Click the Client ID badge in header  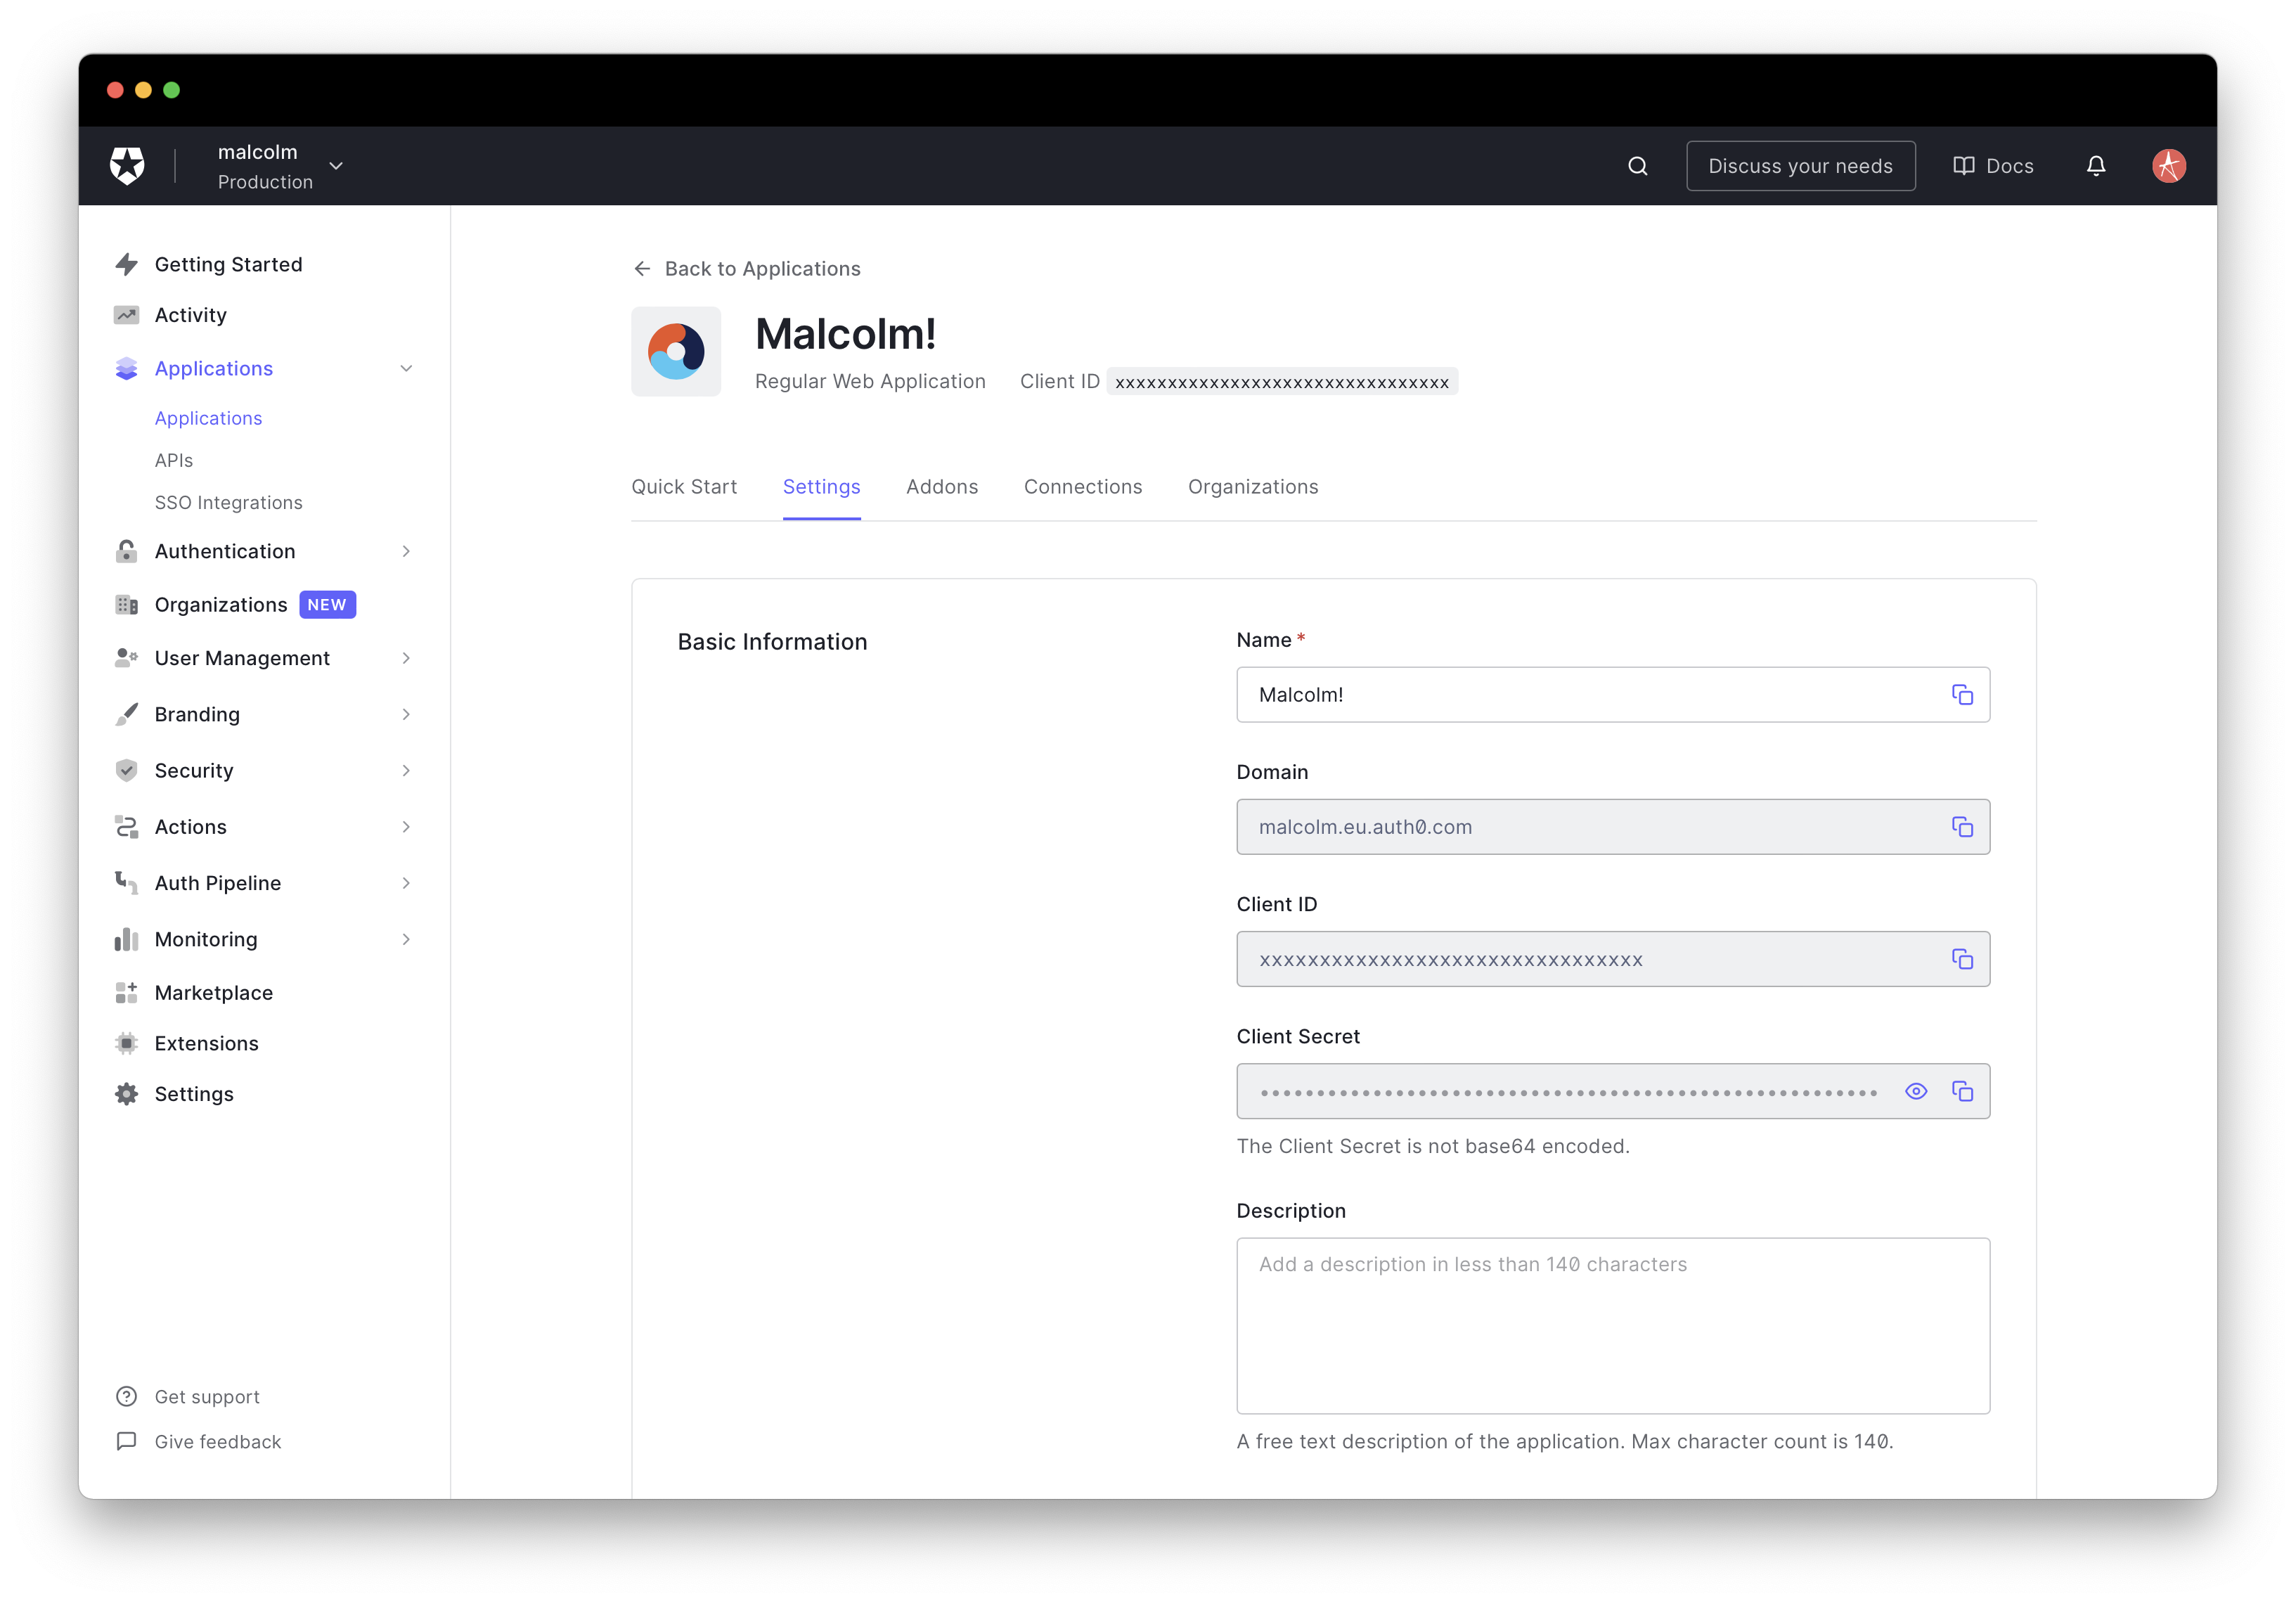[x=1282, y=382]
